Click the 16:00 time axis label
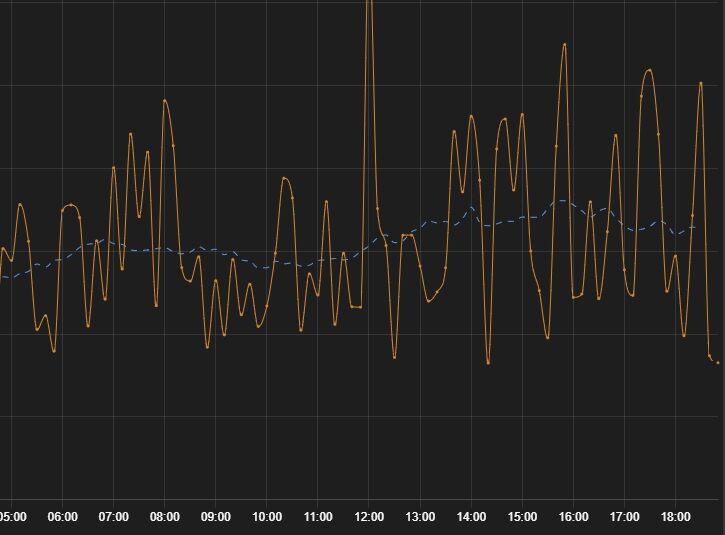This screenshot has width=725, height=535. click(573, 517)
